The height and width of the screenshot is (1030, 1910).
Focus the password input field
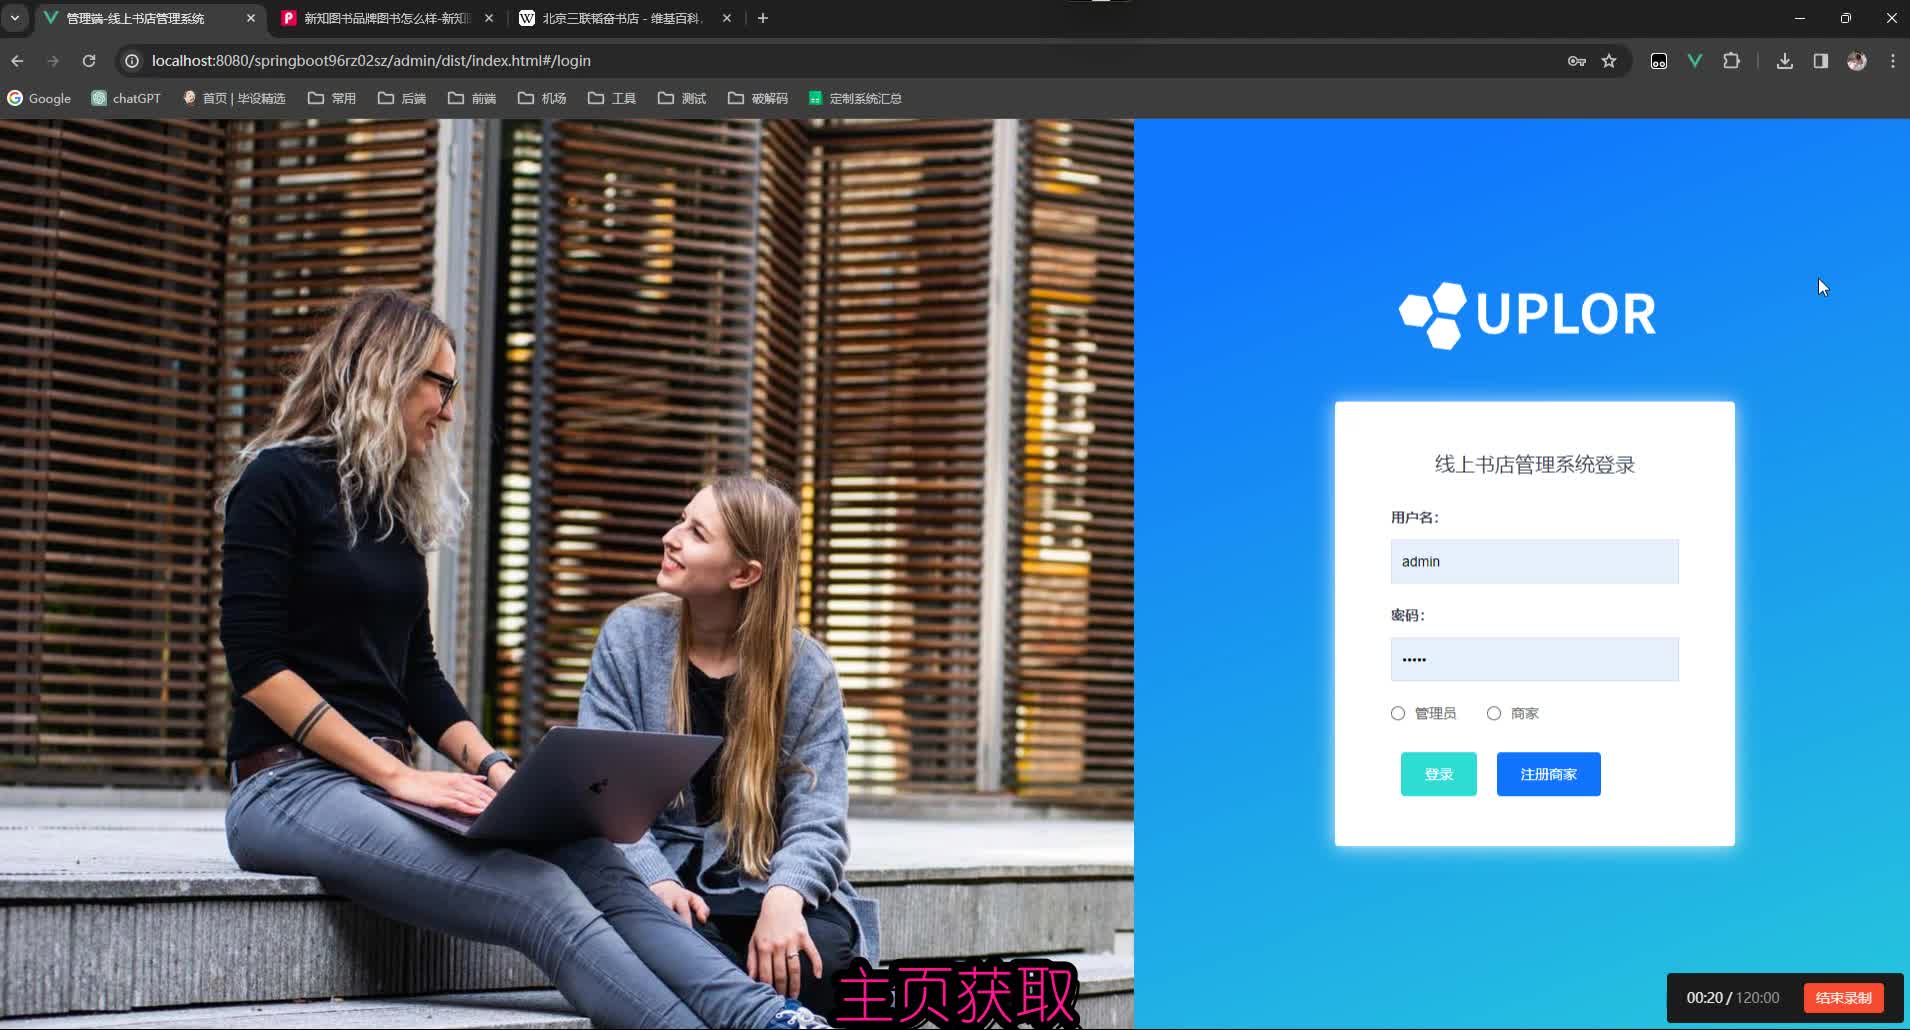point(1534,660)
